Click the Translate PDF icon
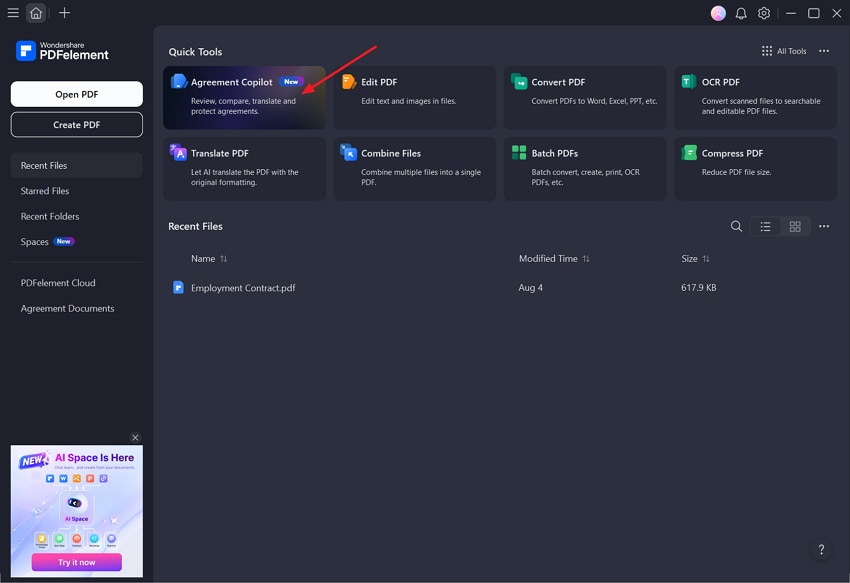The width and height of the screenshot is (850, 583). pos(178,152)
